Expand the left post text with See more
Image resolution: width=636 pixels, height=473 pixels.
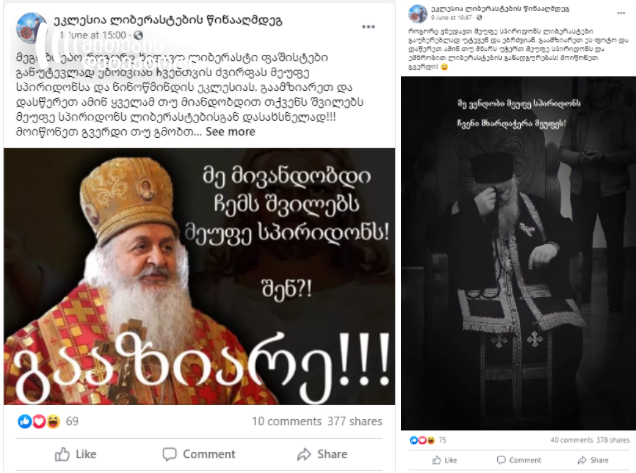tap(230, 132)
